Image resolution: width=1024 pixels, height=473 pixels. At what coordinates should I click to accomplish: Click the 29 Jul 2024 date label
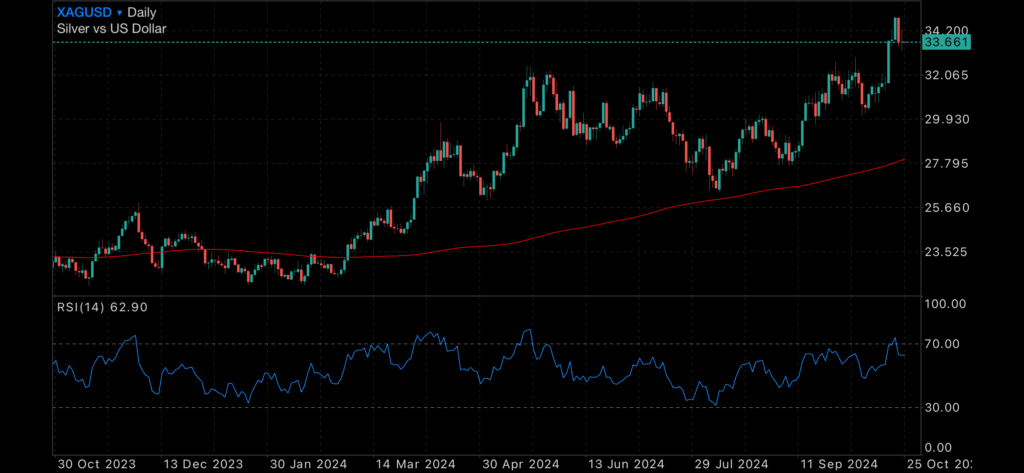tap(731, 464)
